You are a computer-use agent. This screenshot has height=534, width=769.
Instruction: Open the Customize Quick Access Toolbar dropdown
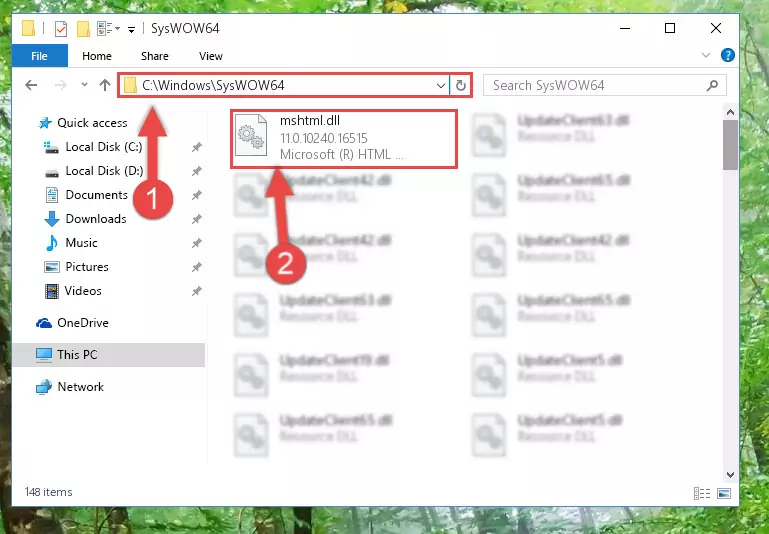[x=131, y=29]
